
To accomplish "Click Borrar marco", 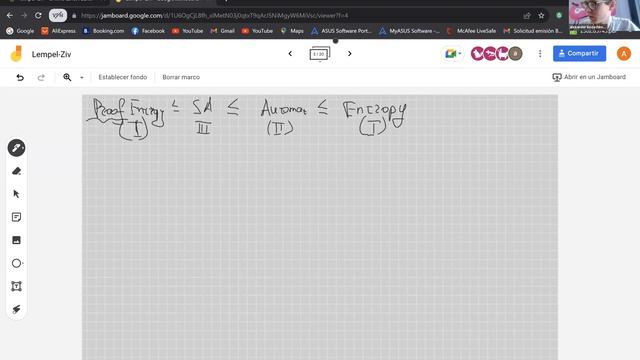I will point(181,77).
